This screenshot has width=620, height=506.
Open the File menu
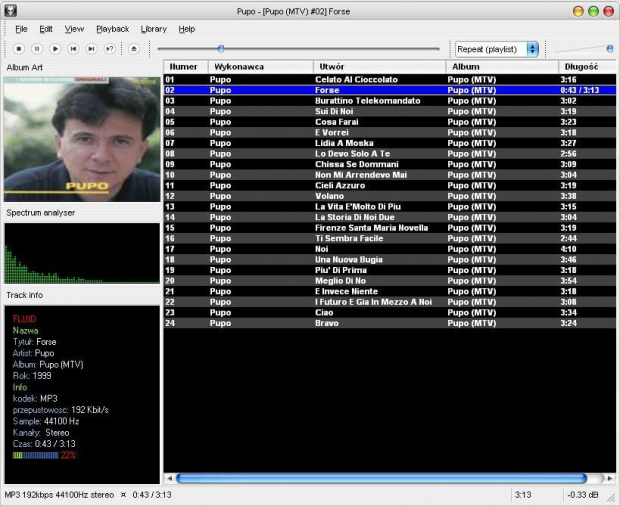[x=21, y=29]
